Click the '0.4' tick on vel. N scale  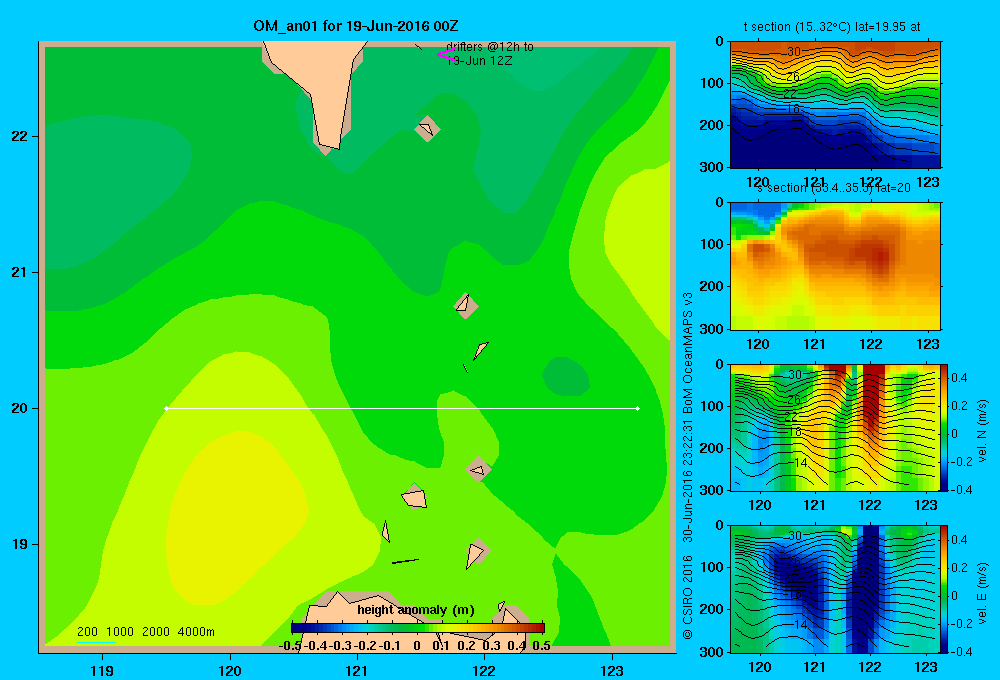click(959, 378)
